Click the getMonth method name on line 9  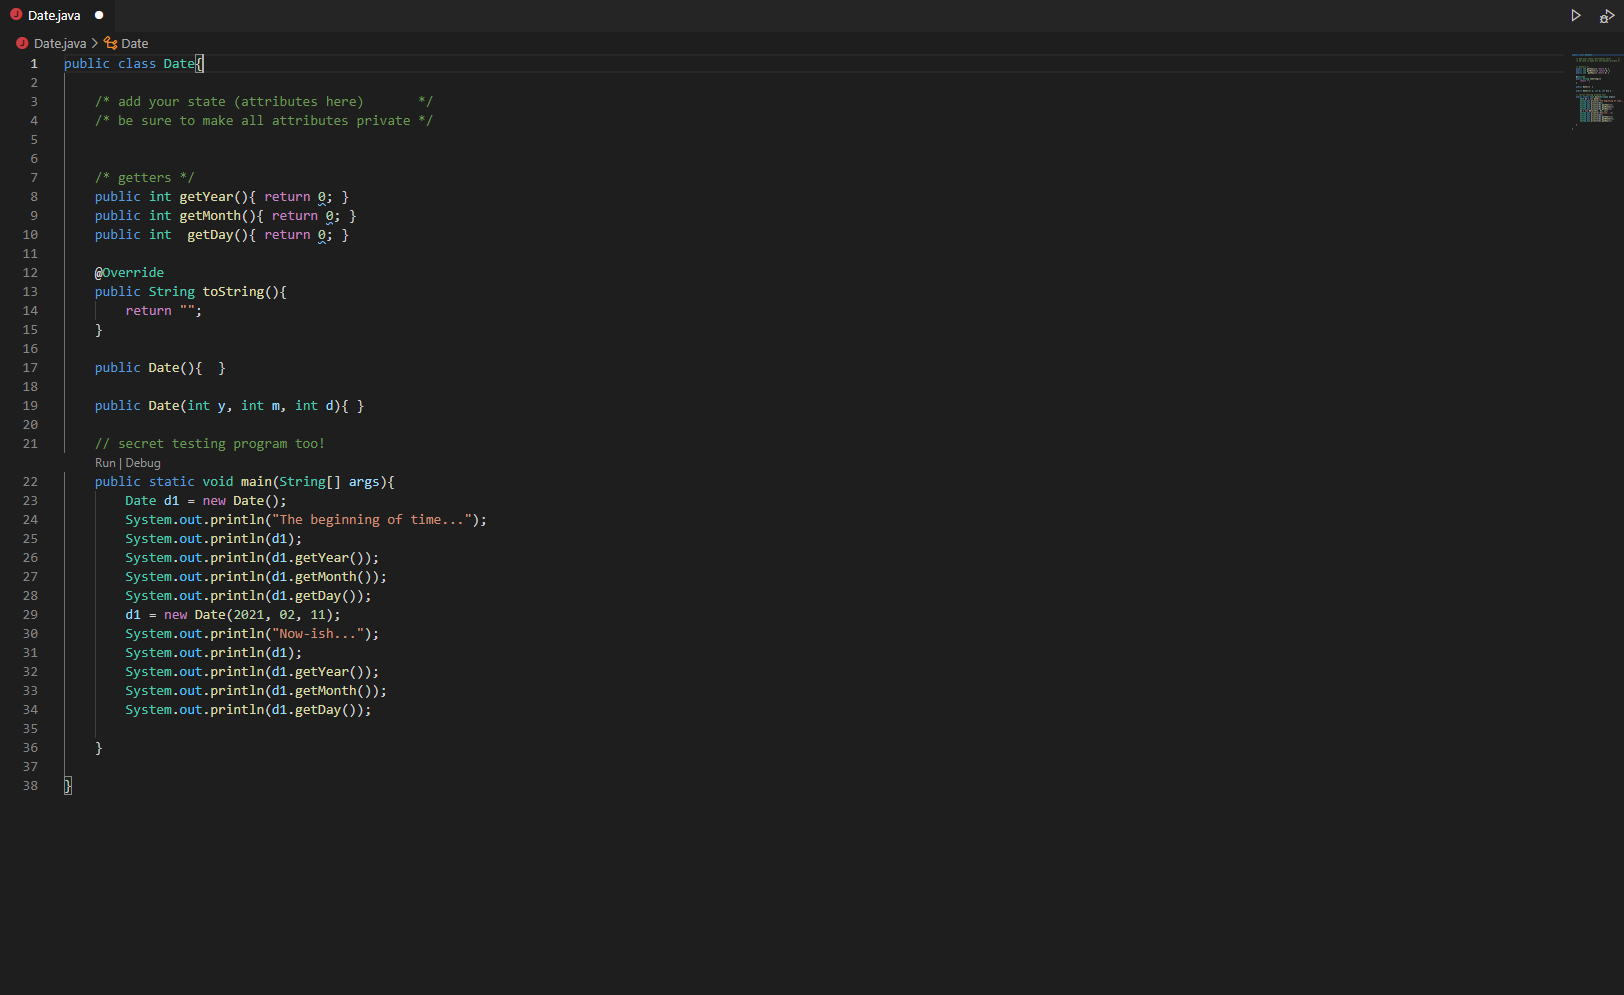pos(210,216)
